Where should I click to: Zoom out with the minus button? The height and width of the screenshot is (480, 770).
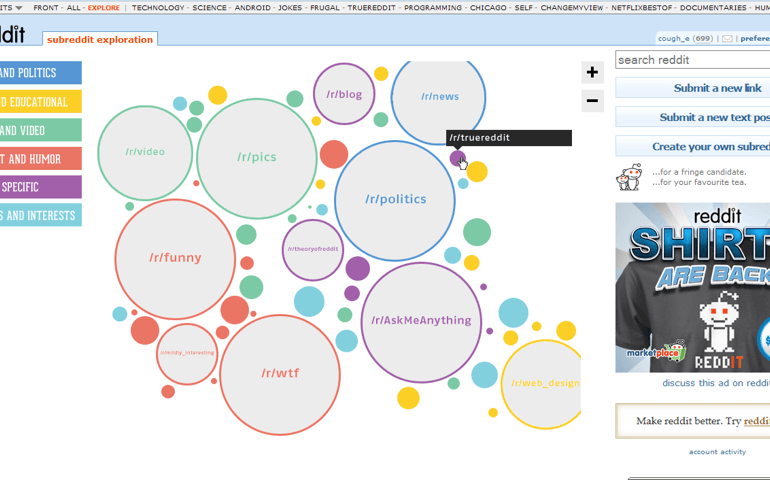pyautogui.click(x=592, y=101)
